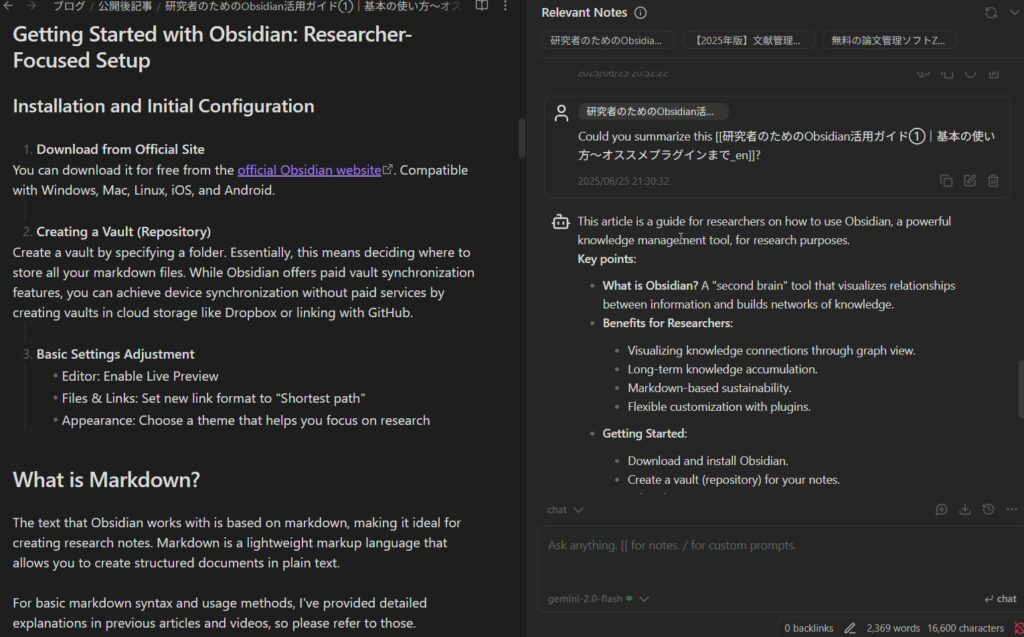
Task: Open relevant note chip 無料の論文管理ソフトZ...
Action: tap(888, 41)
